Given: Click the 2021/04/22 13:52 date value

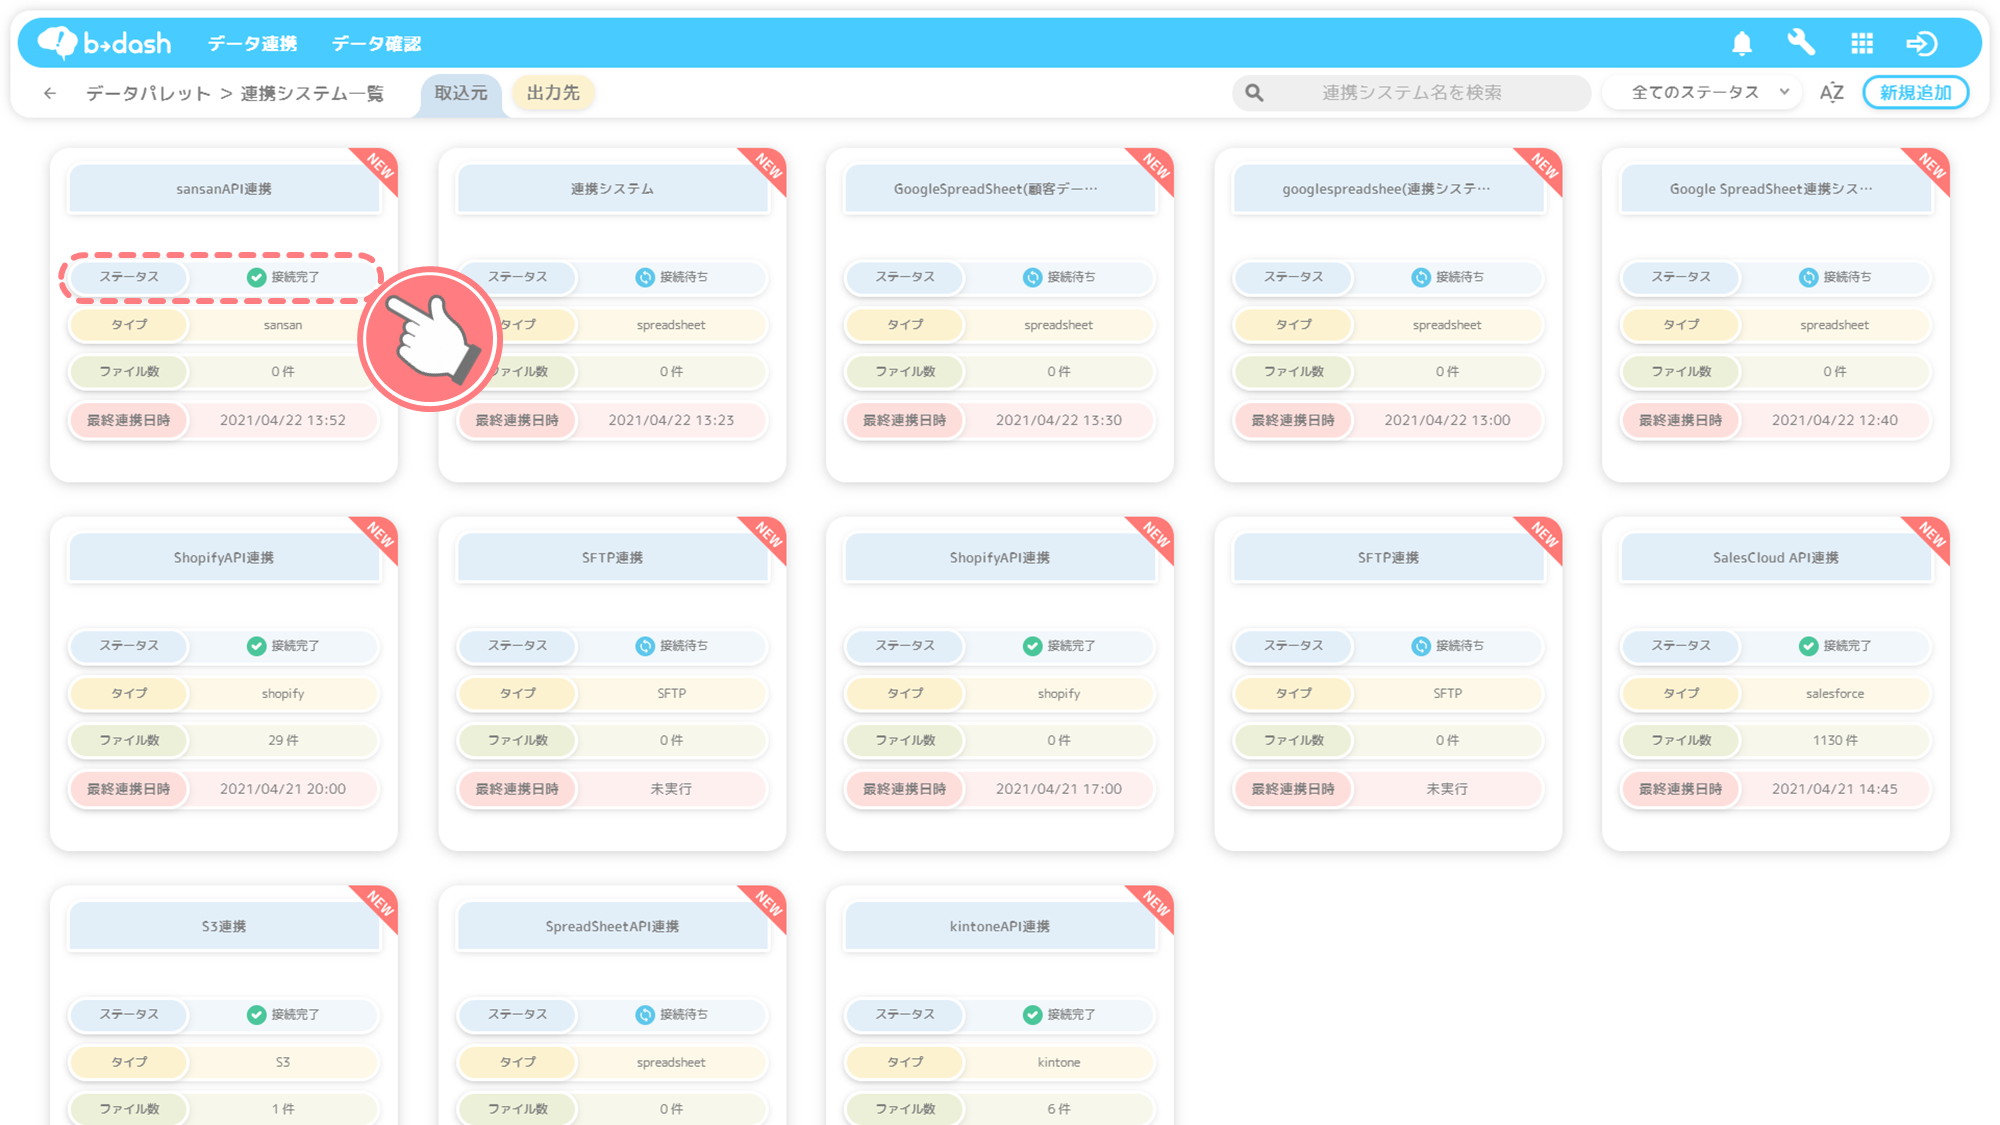Looking at the screenshot, I should point(283,421).
